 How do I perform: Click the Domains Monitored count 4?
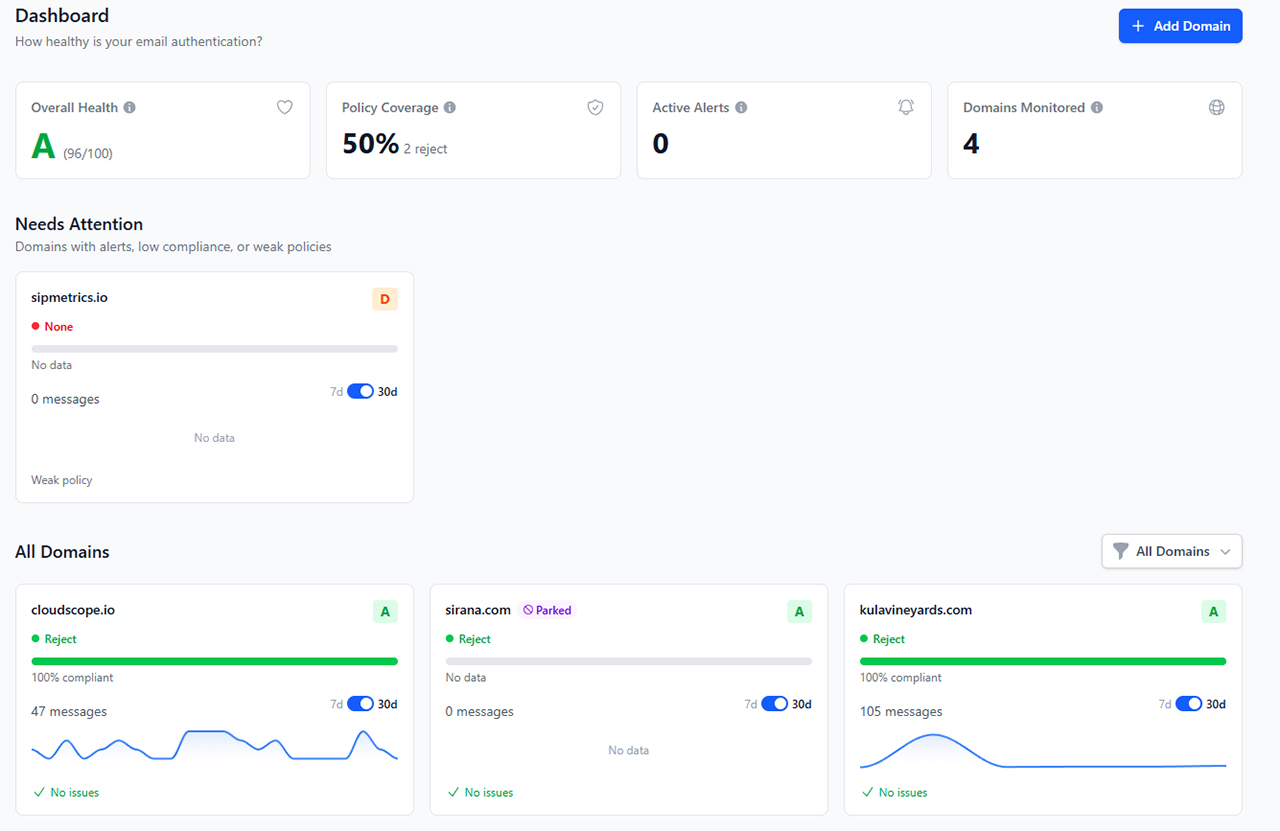(971, 144)
